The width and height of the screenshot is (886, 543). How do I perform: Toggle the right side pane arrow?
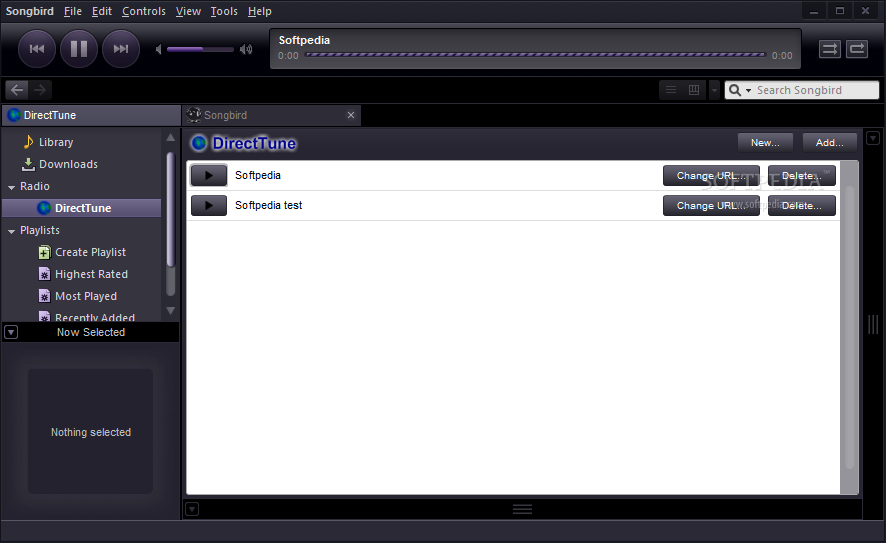[x=873, y=138]
